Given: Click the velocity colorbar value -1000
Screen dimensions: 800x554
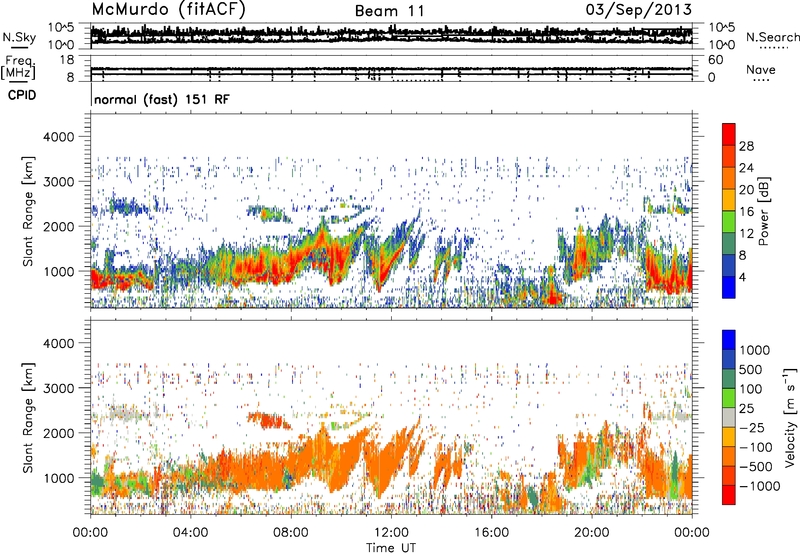Looking at the screenshot, I should coord(759,486).
